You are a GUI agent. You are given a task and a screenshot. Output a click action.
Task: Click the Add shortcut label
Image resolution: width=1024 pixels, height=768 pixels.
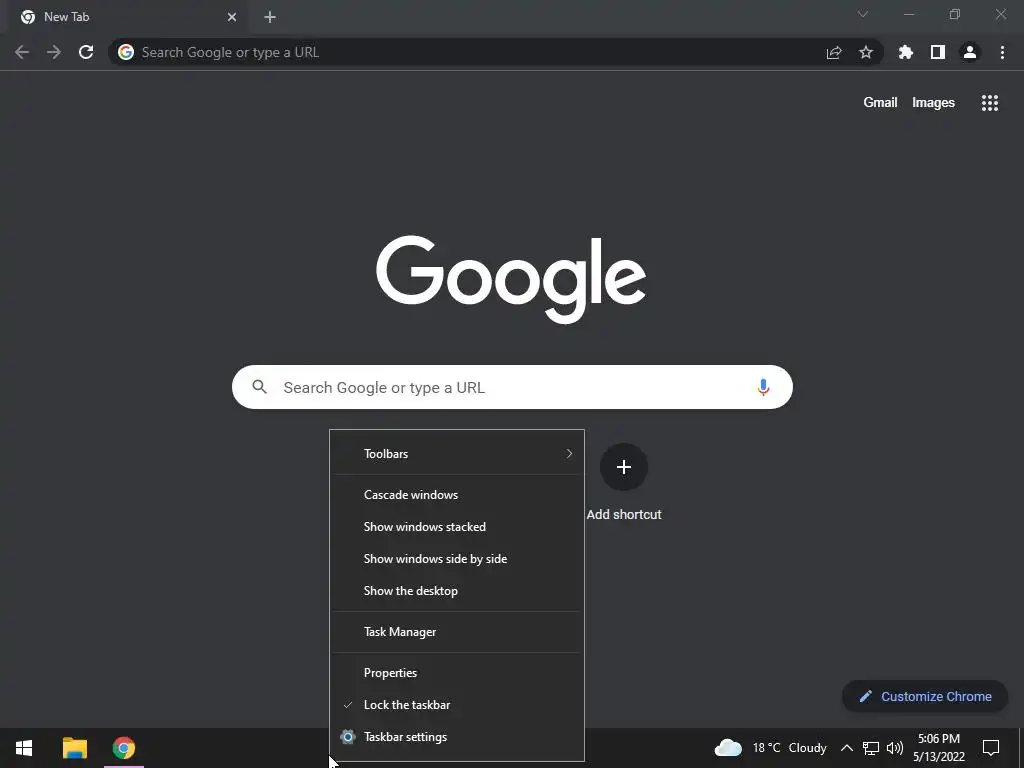624,515
